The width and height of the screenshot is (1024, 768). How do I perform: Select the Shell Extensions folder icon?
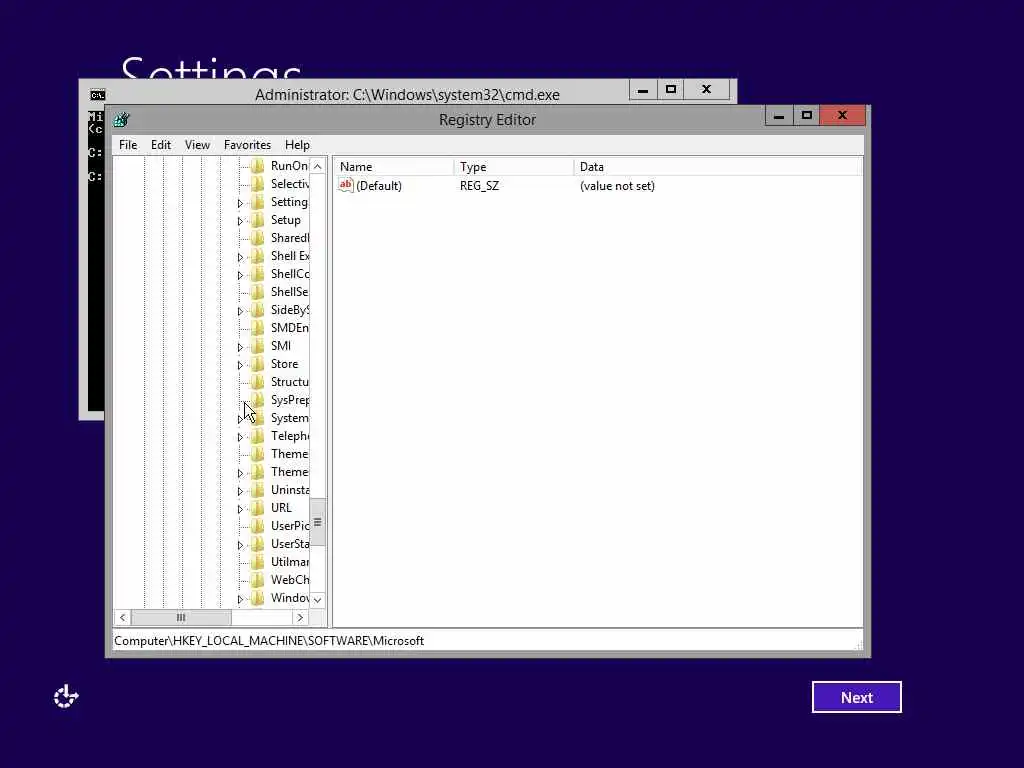click(258, 256)
